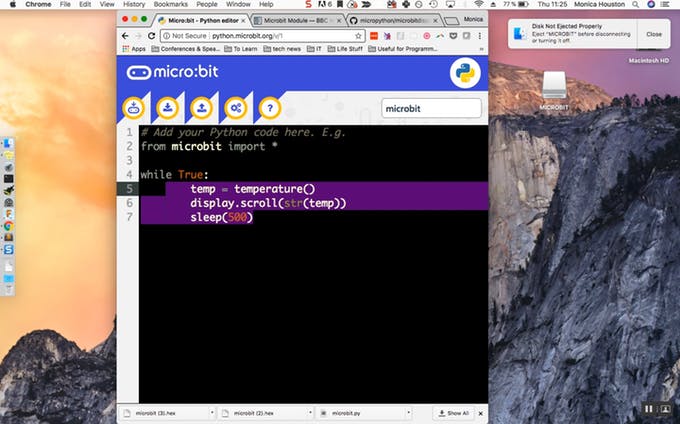
Task: Open the Chrome menu in menu bar
Action: 38,4
